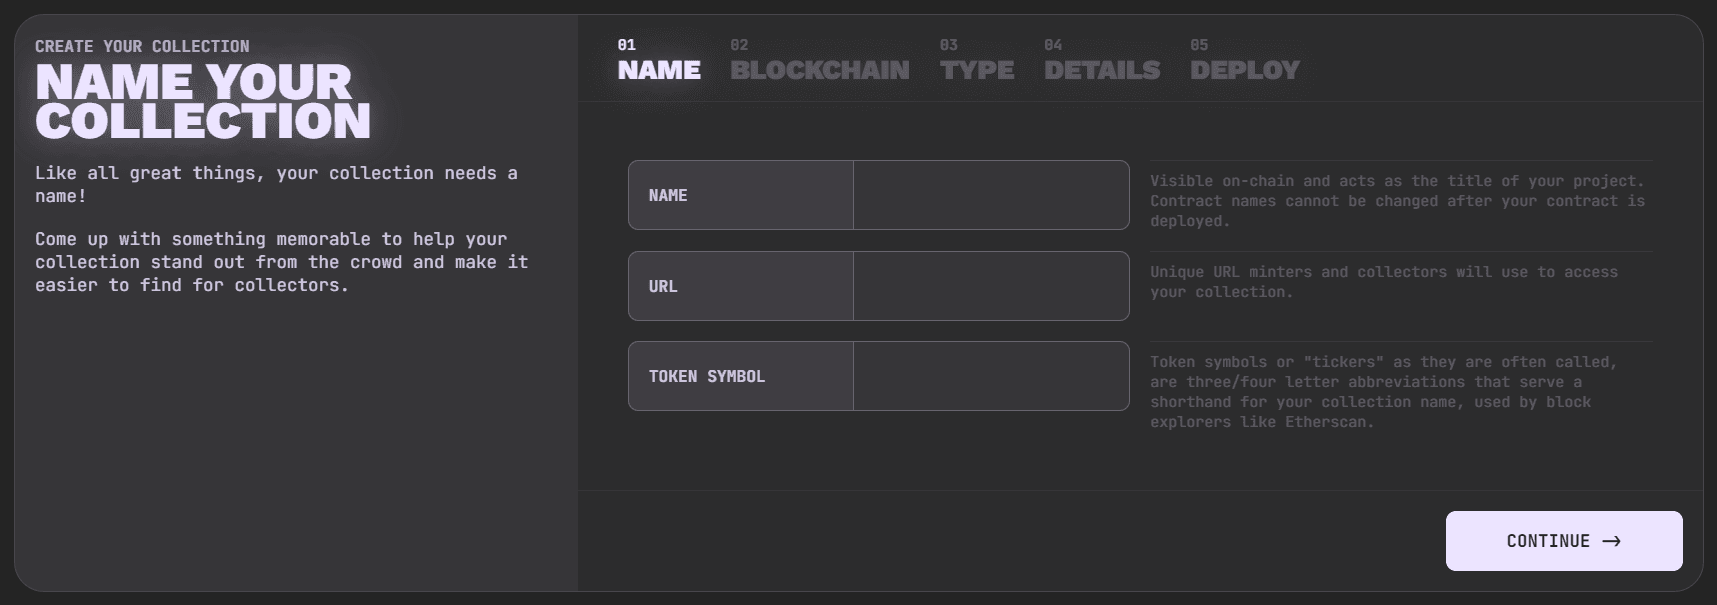This screenshot has height=605, width=1717.
Task: Switch to the BLOCKCHAIN step tab
Action: 820,70
